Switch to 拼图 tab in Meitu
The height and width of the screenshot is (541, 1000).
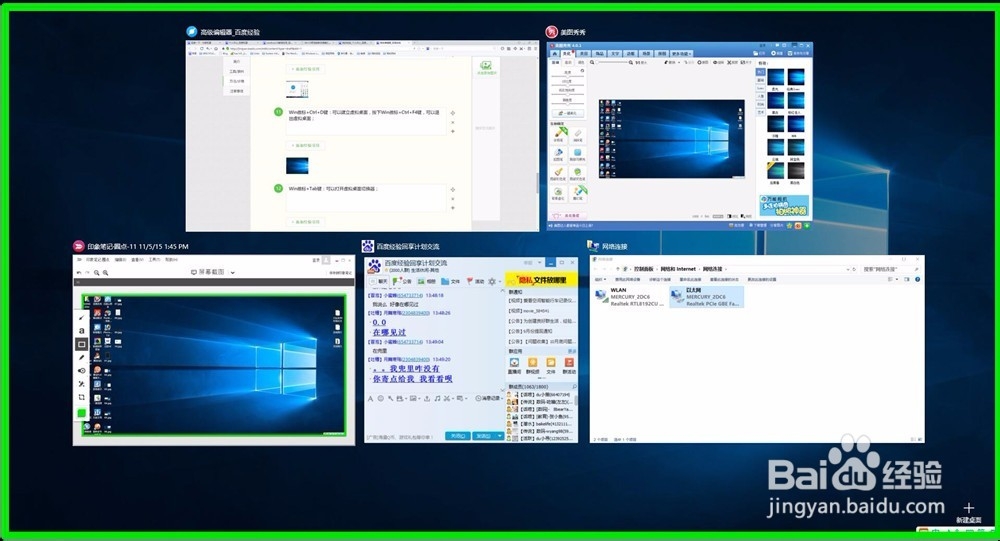662,54
